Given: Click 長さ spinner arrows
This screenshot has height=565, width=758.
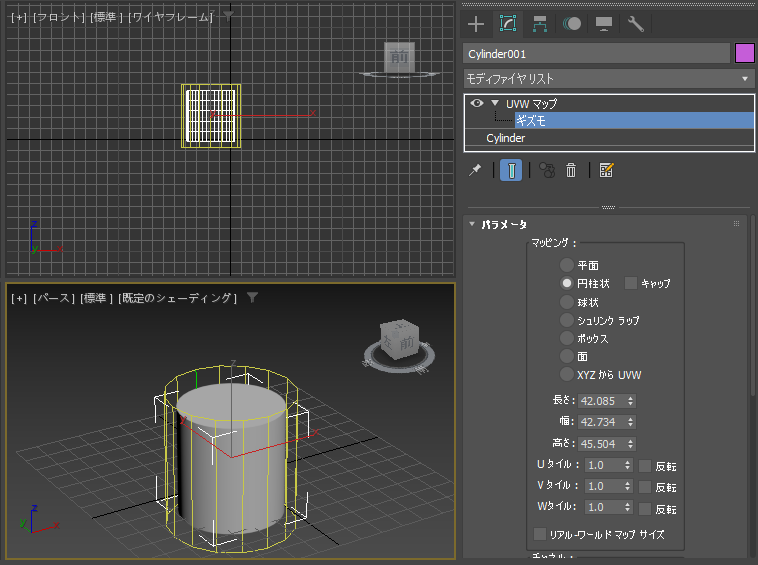Looking at the screenshot, I should click(630, 401).
